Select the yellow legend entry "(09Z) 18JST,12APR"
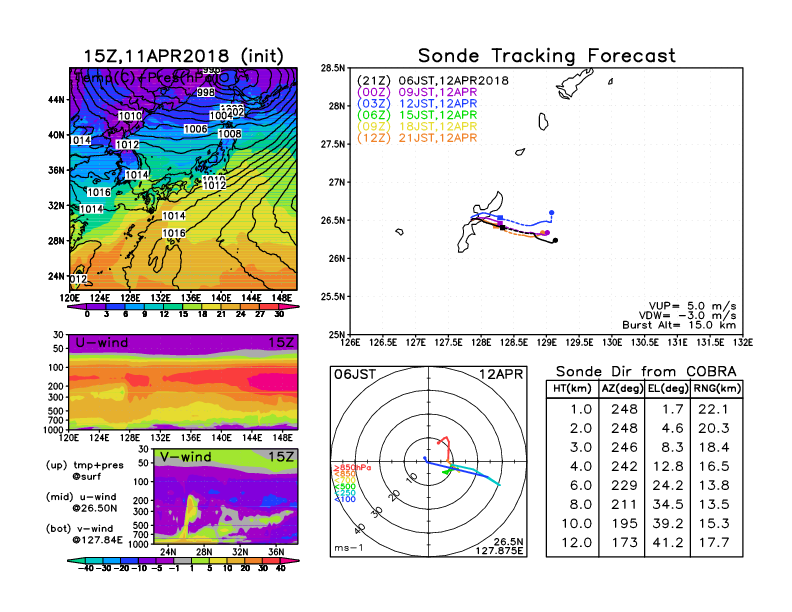792x612 pixels. 417,127
